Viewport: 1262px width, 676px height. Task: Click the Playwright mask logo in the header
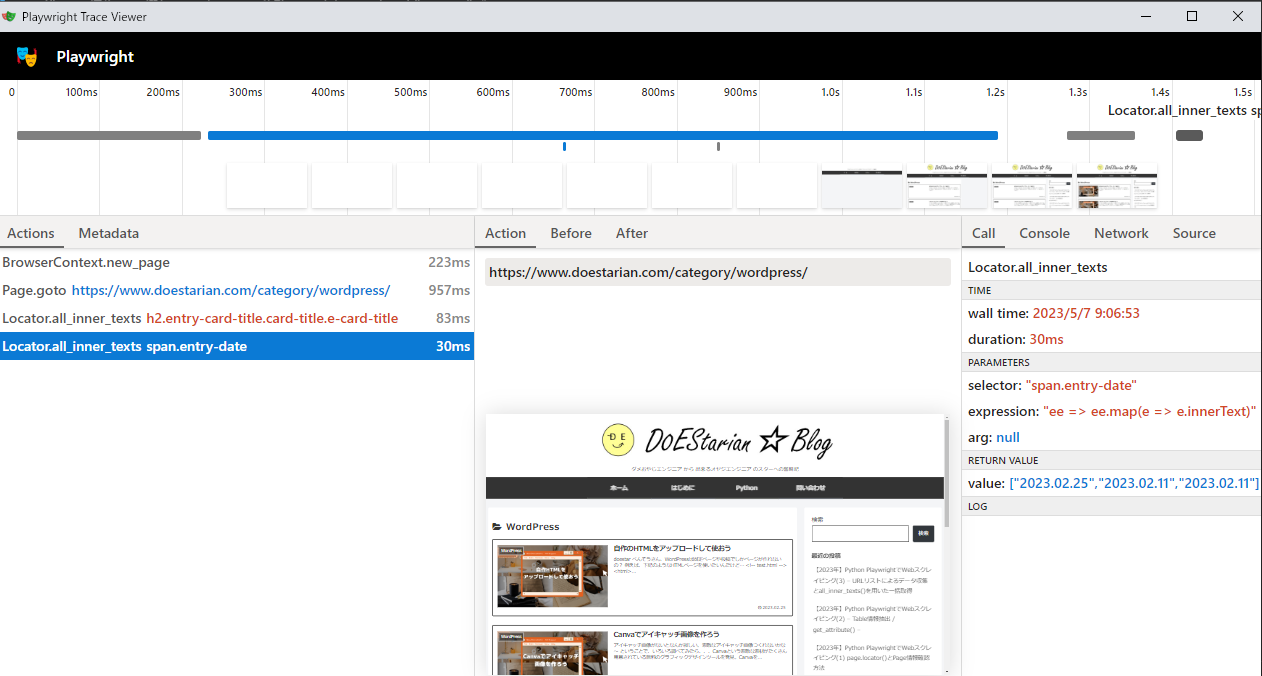click(26, 57)
